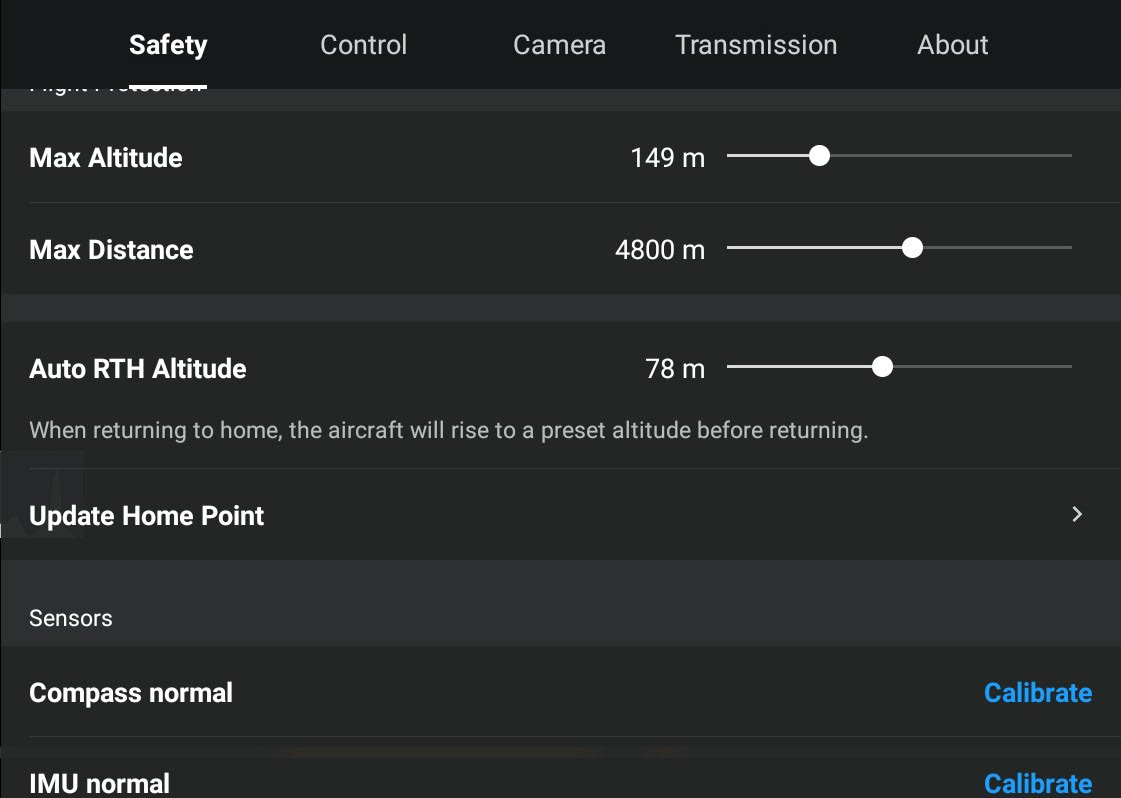1121x798 pixels.
Task: Click the Max Altitude slider handle
Action: click(x=819, y=156)
